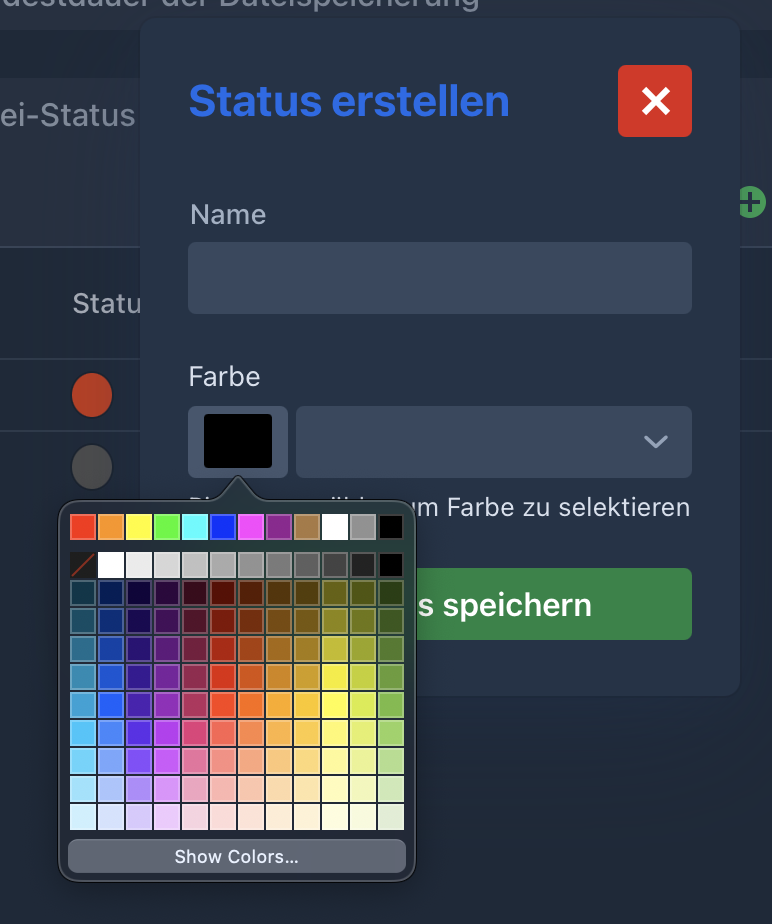Pick the magenta swatch in top row
The width and height of the screenshot is (772, 924).
[x=251, y=526]
